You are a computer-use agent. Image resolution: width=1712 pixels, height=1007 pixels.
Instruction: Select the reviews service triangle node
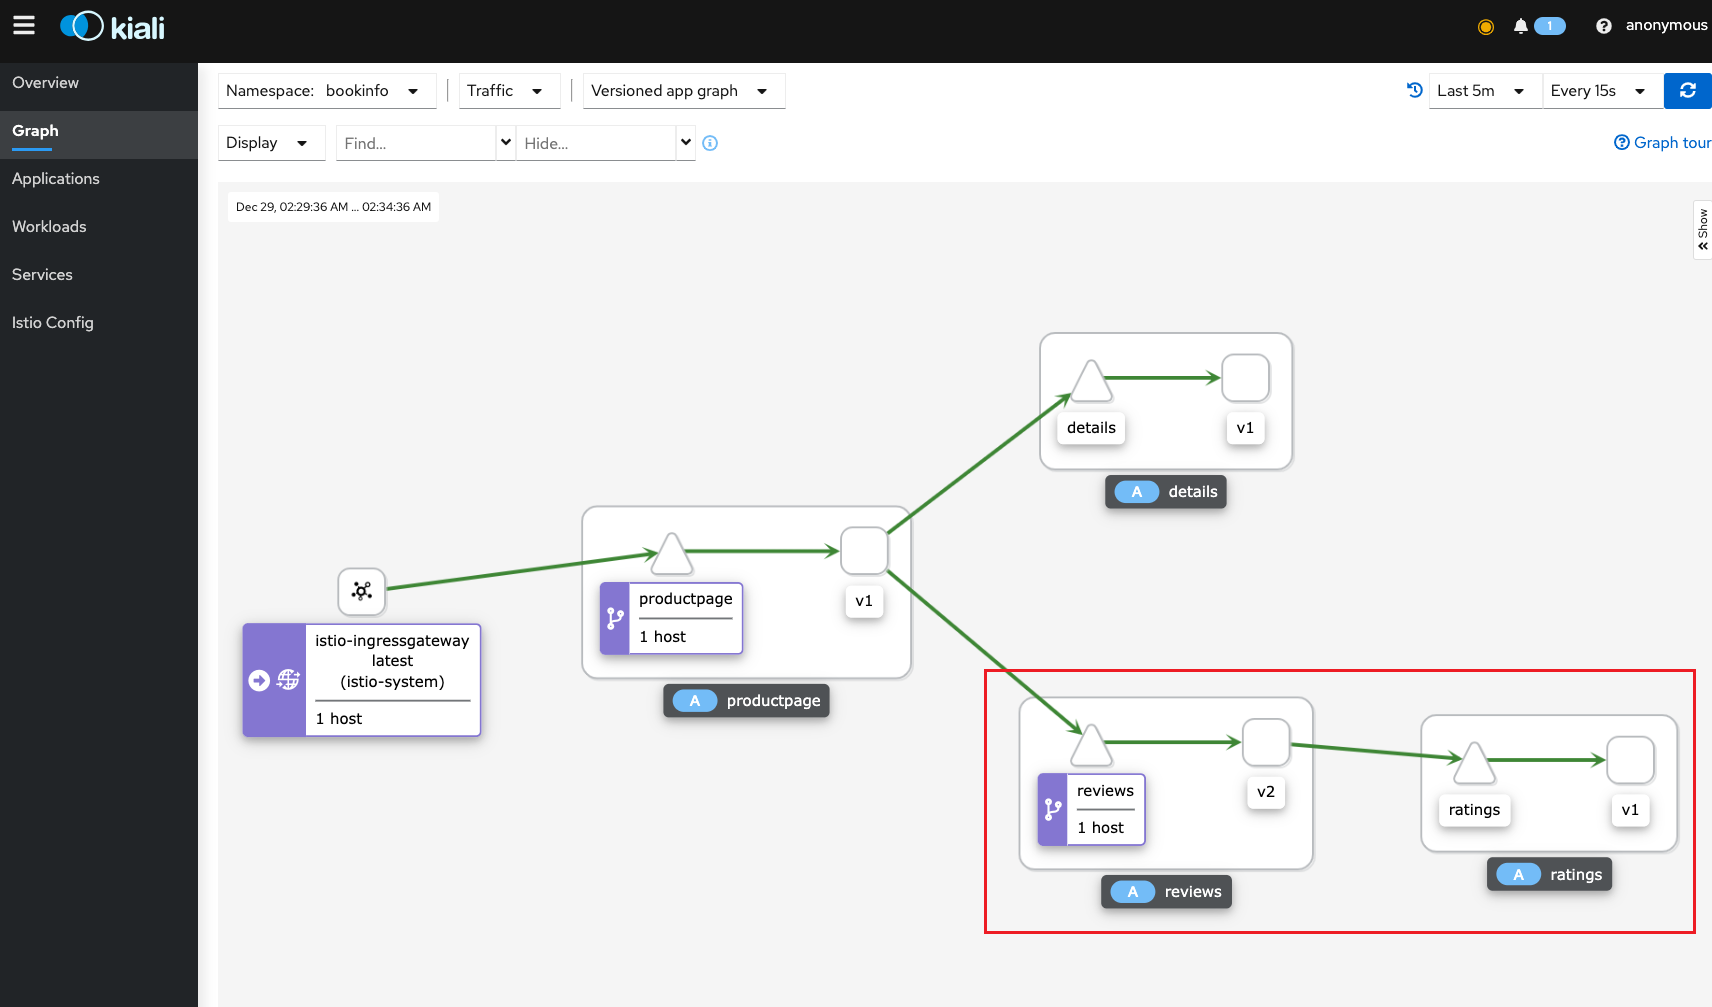[x=1091, y=746]
